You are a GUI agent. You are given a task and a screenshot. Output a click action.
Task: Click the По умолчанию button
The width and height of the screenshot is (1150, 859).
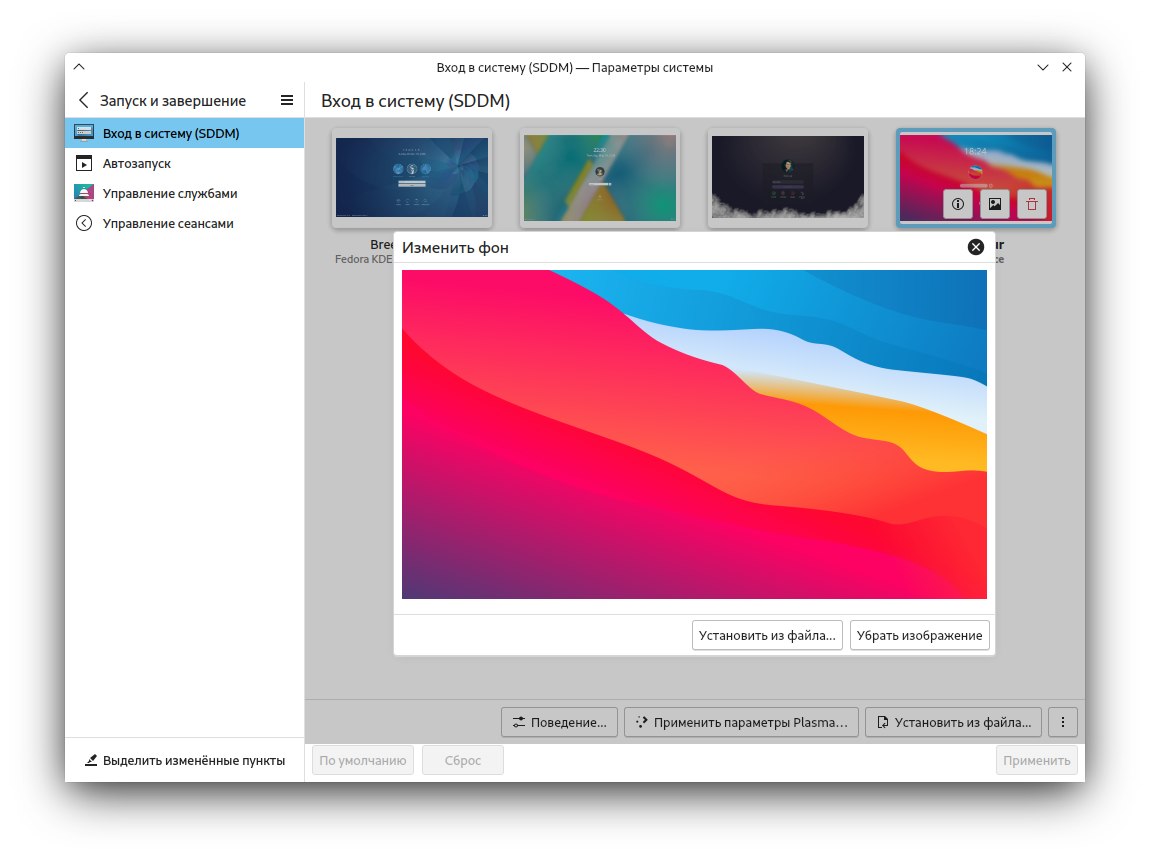point(363,761)
